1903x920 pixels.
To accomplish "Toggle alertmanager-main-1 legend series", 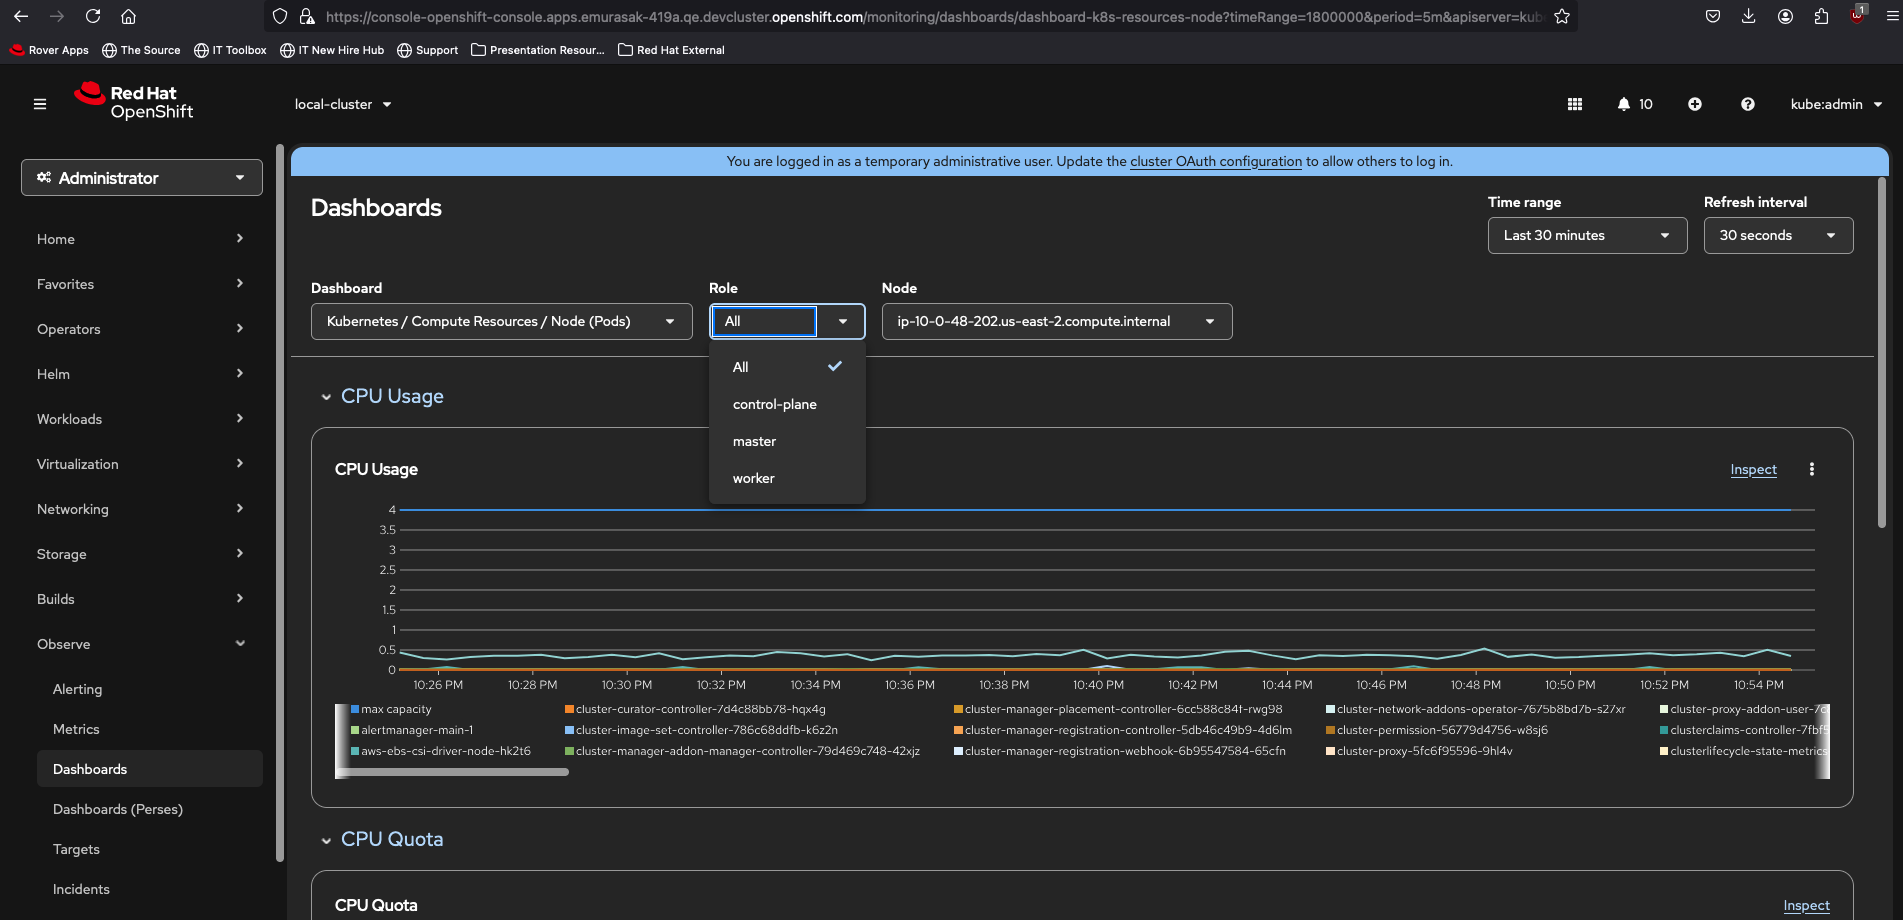I will (416, 730).
